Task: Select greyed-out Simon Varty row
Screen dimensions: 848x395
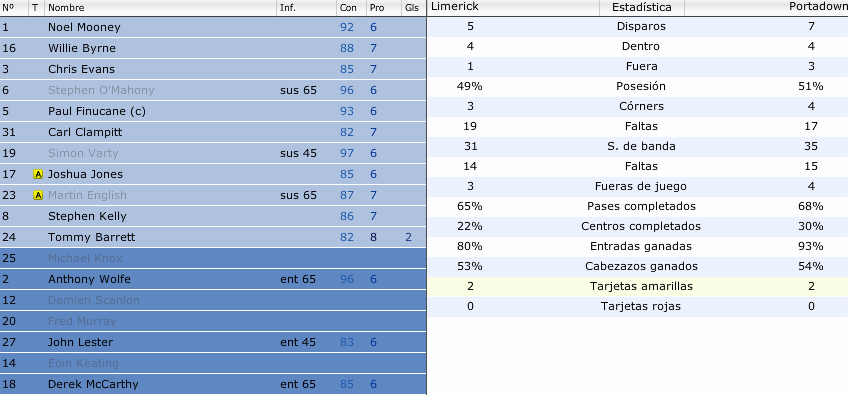Action: 213,153
